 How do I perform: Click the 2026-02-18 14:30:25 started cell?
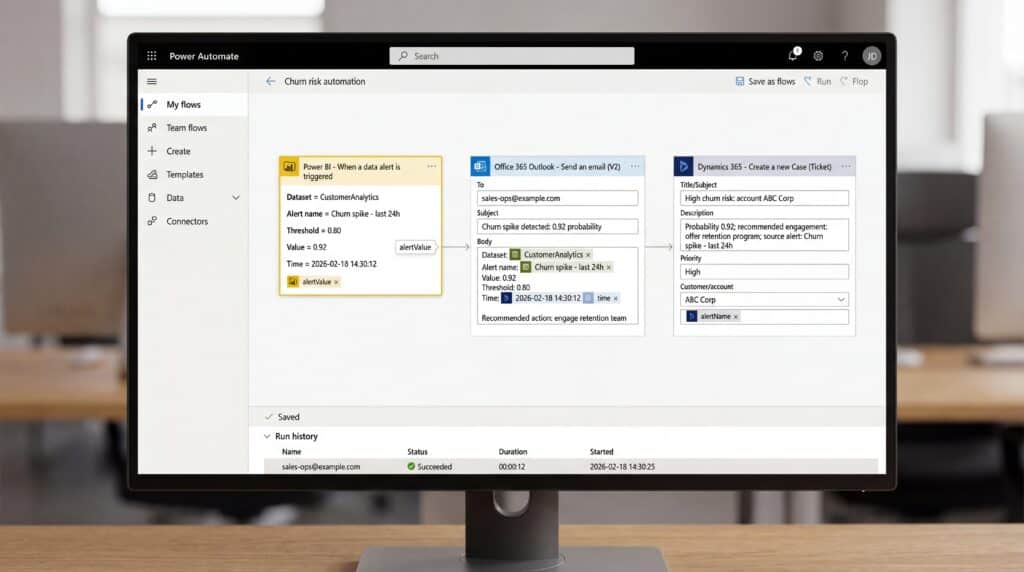[622, 467]
